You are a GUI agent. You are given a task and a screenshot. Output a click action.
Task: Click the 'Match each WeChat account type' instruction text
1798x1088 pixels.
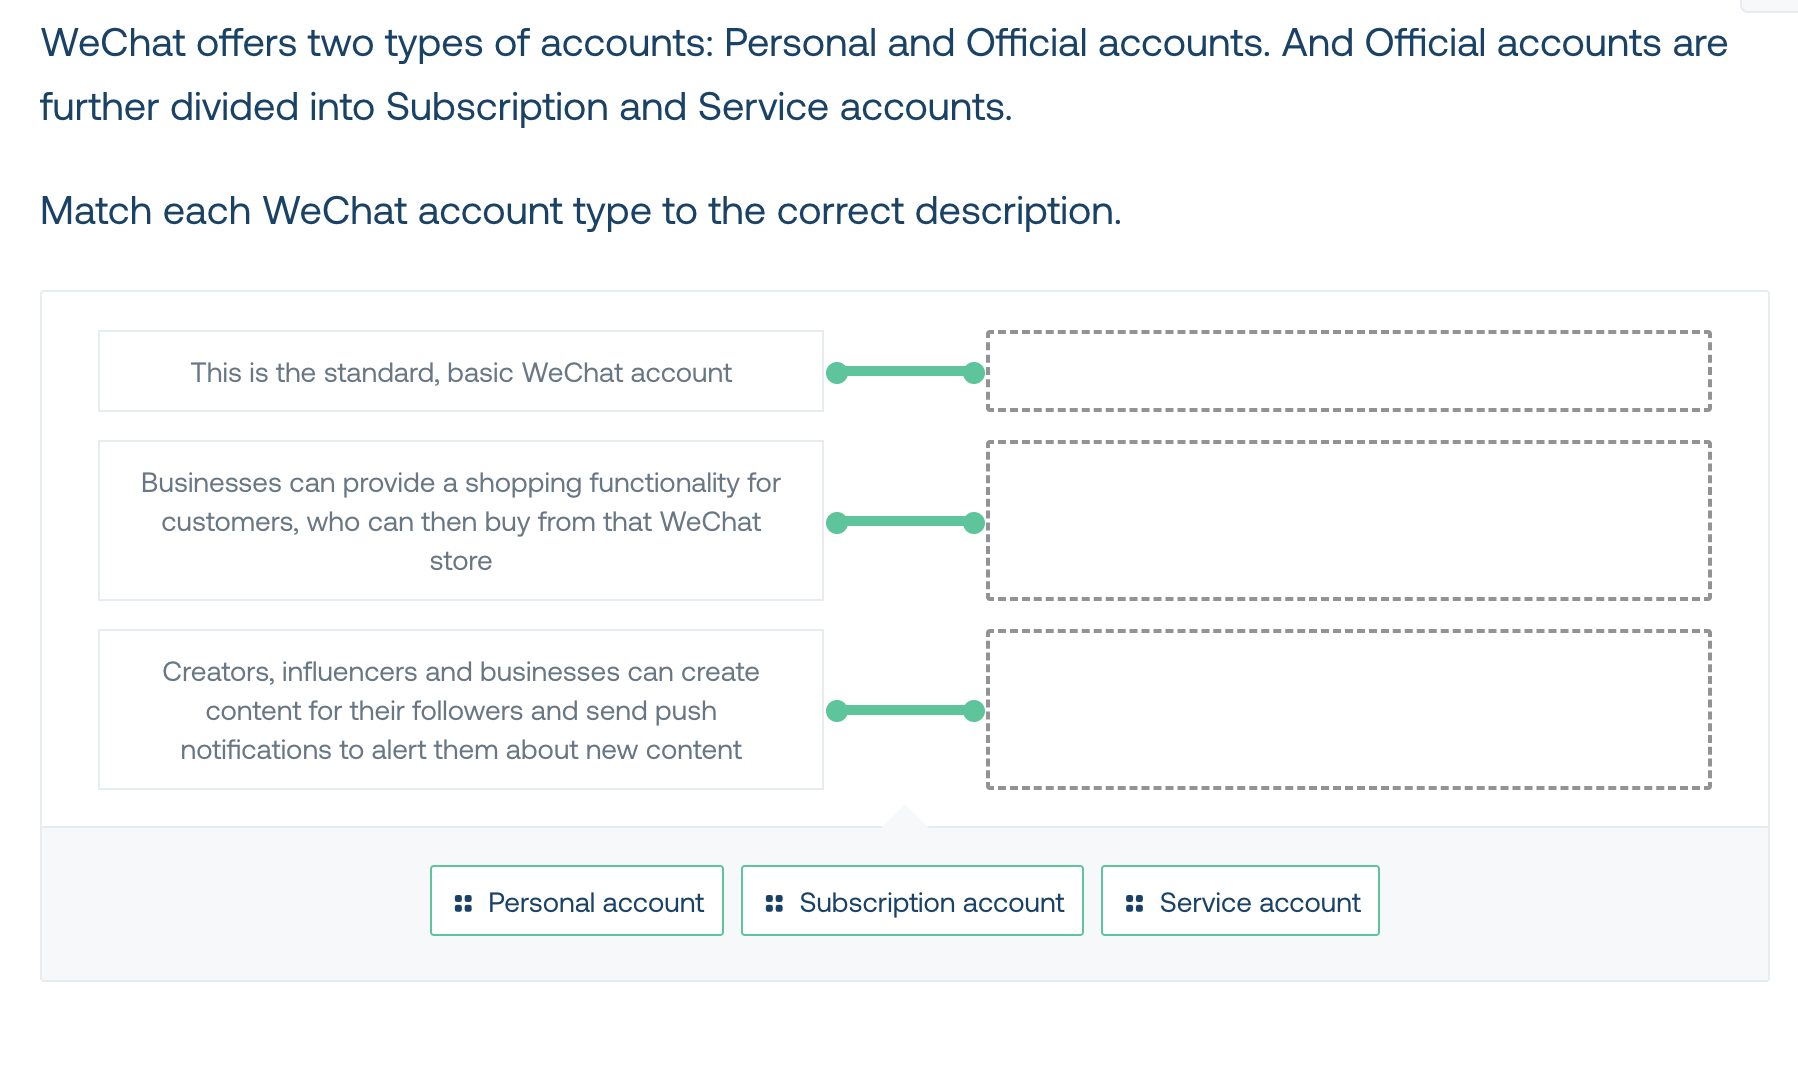[x=581, y=211]
